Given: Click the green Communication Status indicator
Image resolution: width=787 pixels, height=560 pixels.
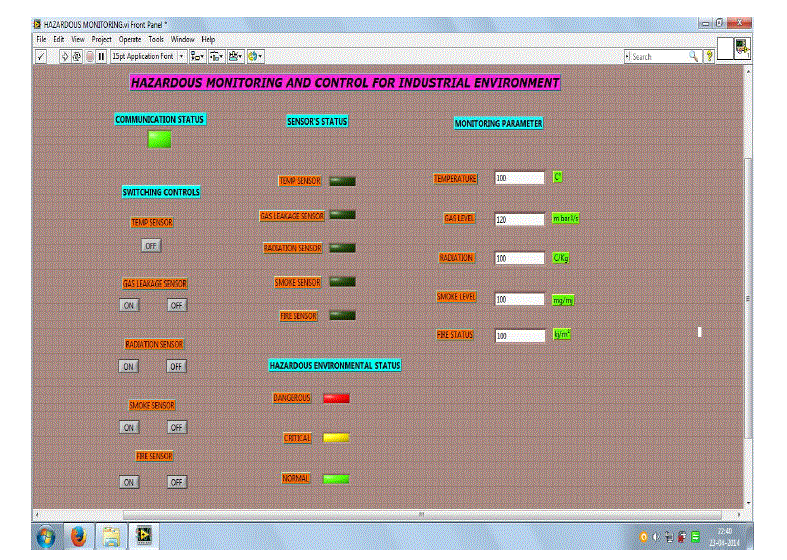Looking at the screenshot, I should point(160,140).
